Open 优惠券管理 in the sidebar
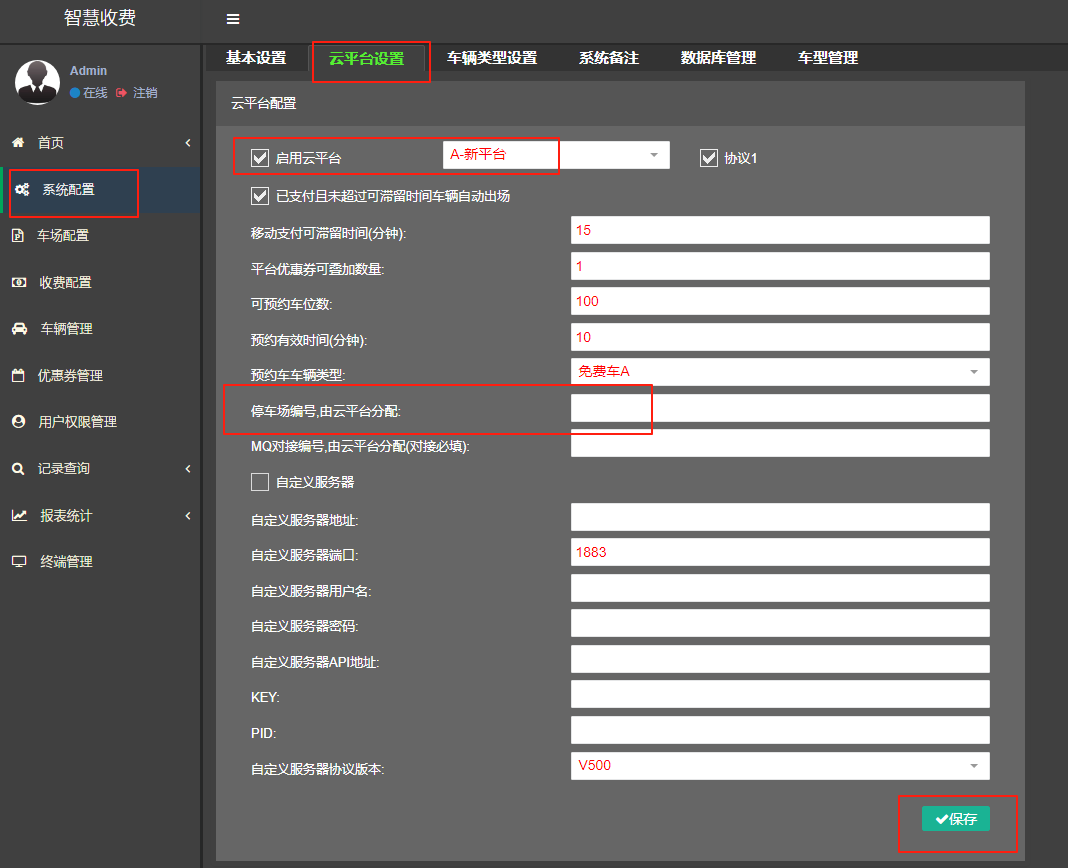Viewport: 1068px width, 868px height. (70, 375)
